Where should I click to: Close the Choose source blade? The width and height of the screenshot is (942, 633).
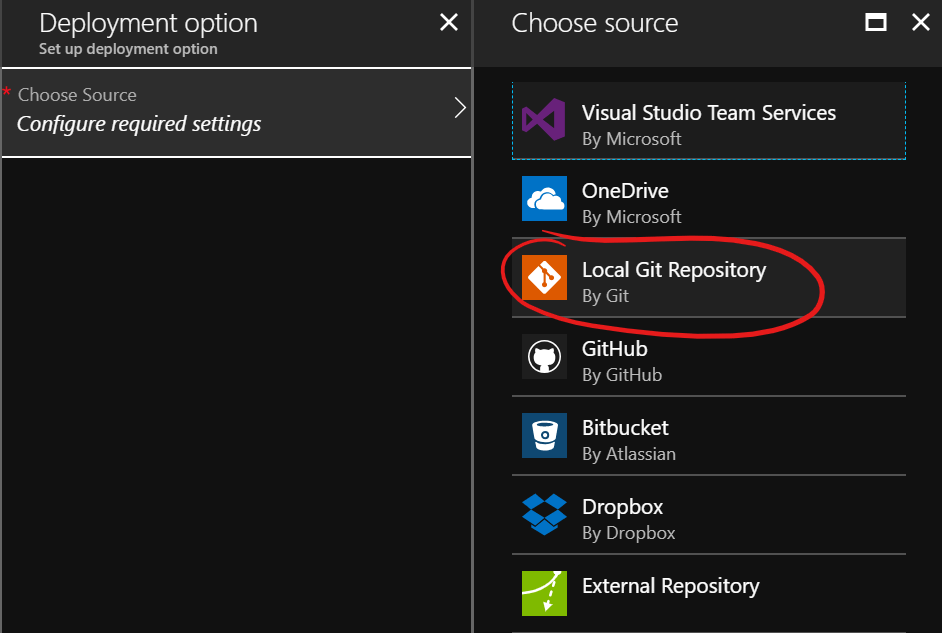coord(920,22)
